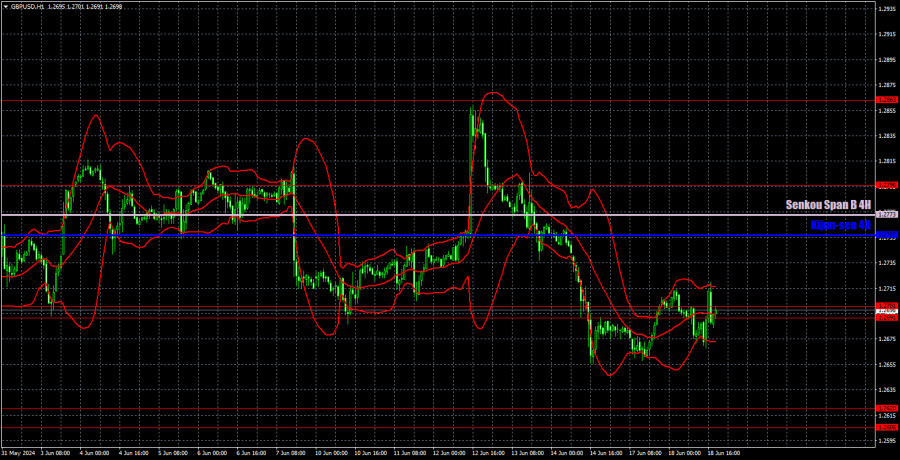Click the 1.2895 price scale value

click(886, 60)
